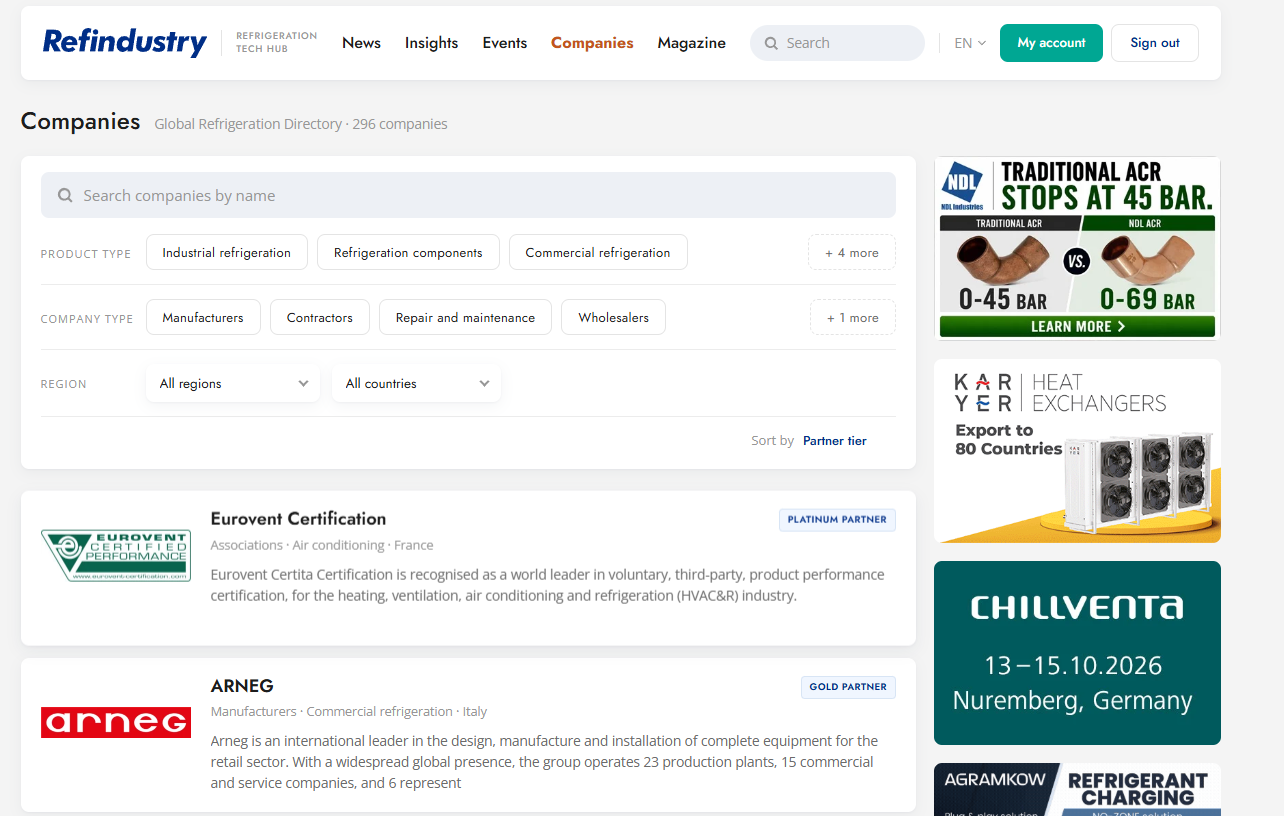Open the Chillventa Nuremberg event banner

pyautogui.click(x=1077, y=653)
